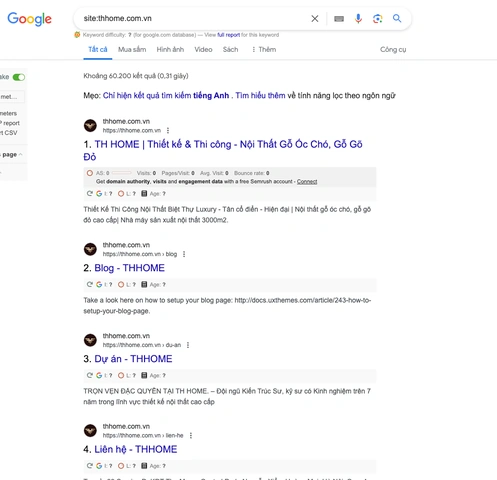The height and width of the screenshot is (480, 497).
Task: Click the magnifying glass search icon
Action: point(397,18)
